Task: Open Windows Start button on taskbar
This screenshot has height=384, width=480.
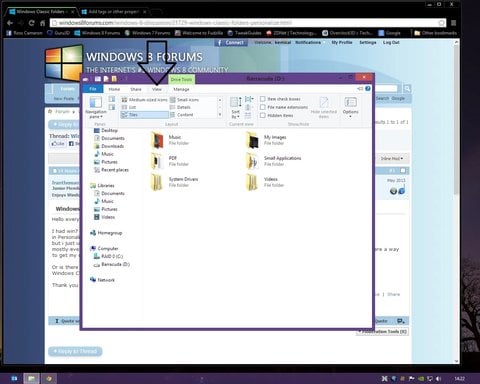Action: [x=14, y=378]
